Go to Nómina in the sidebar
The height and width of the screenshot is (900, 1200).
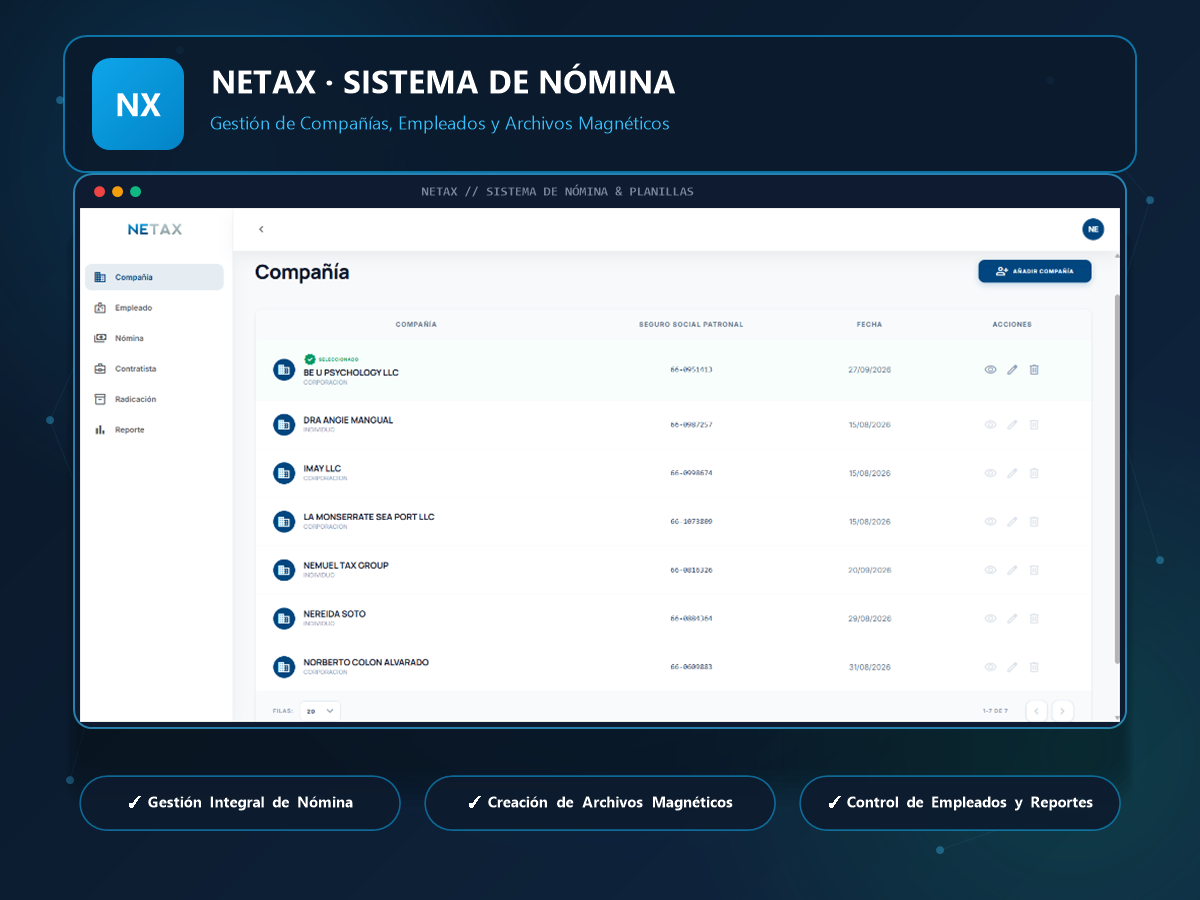click(155, 338)
